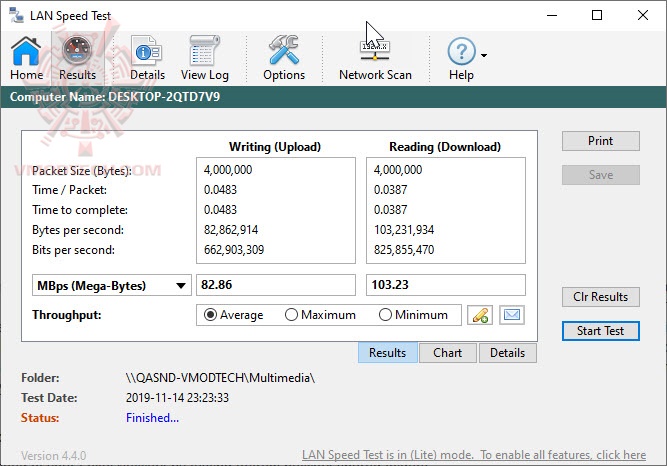Open Options wrench and hammer icon
Screen dimensions: 667x466
tap(284, 58)
